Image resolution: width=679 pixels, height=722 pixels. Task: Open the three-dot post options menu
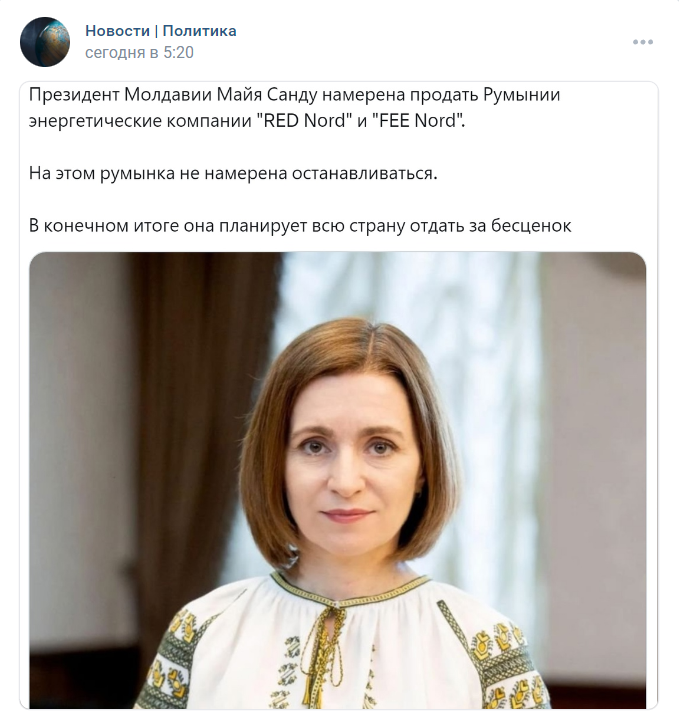(x=643, y=42)
